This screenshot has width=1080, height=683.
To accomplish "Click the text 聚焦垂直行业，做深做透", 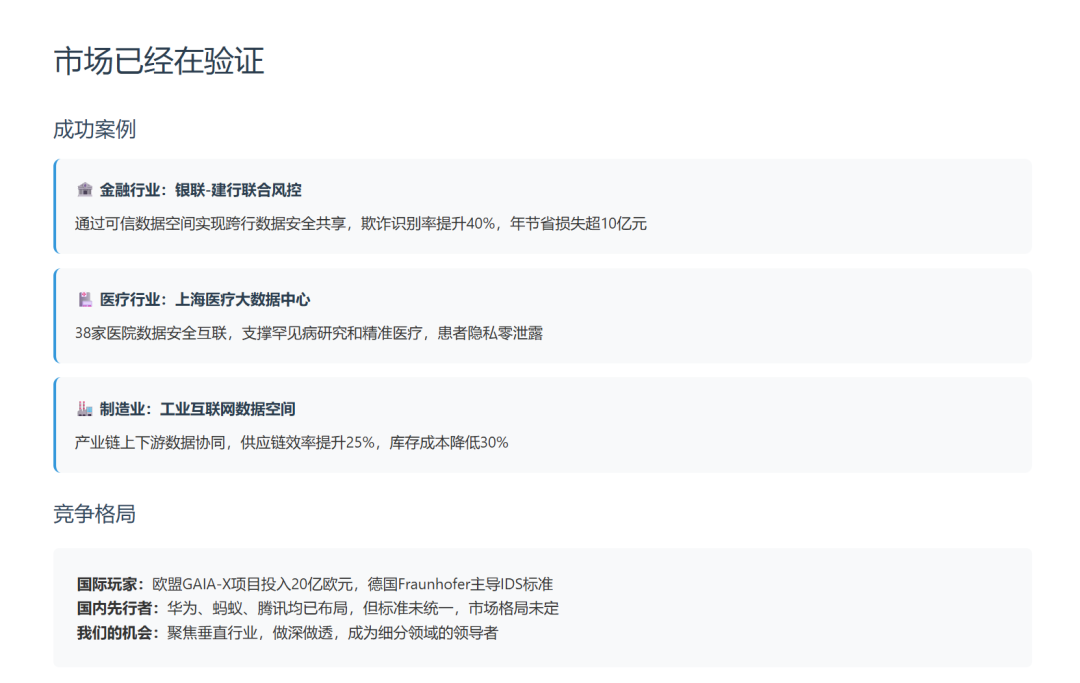I will click(250, 633).
